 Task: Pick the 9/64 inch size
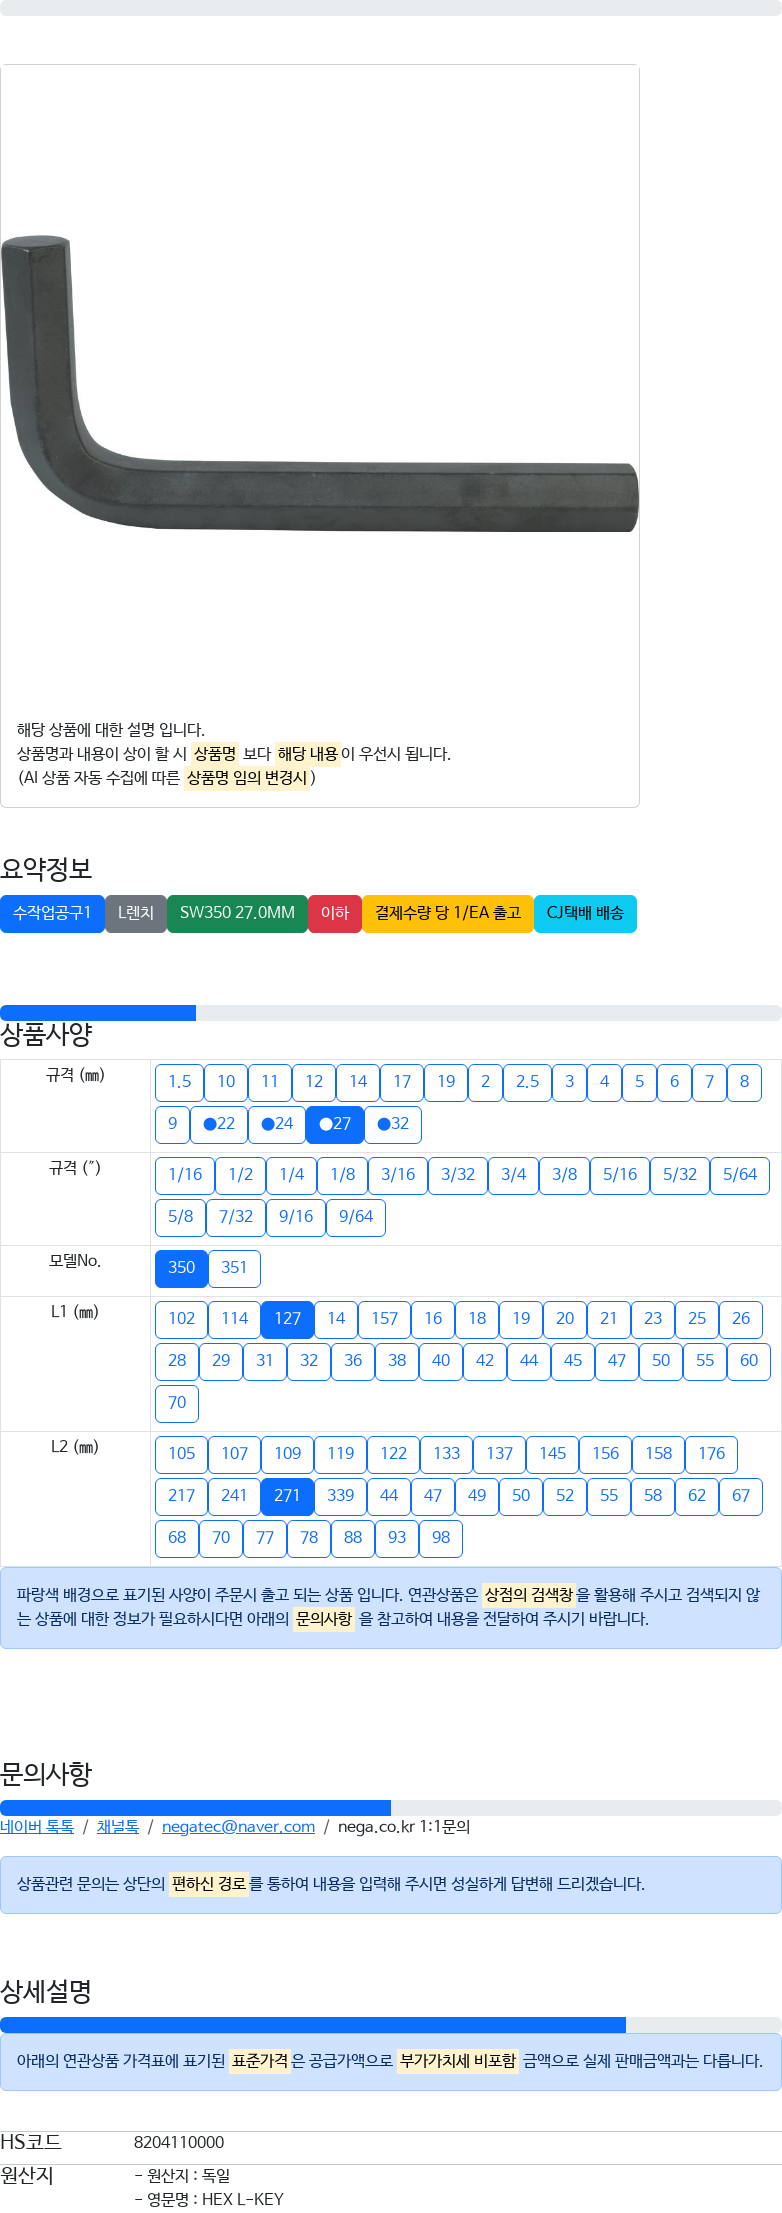tap(356, 1217)
